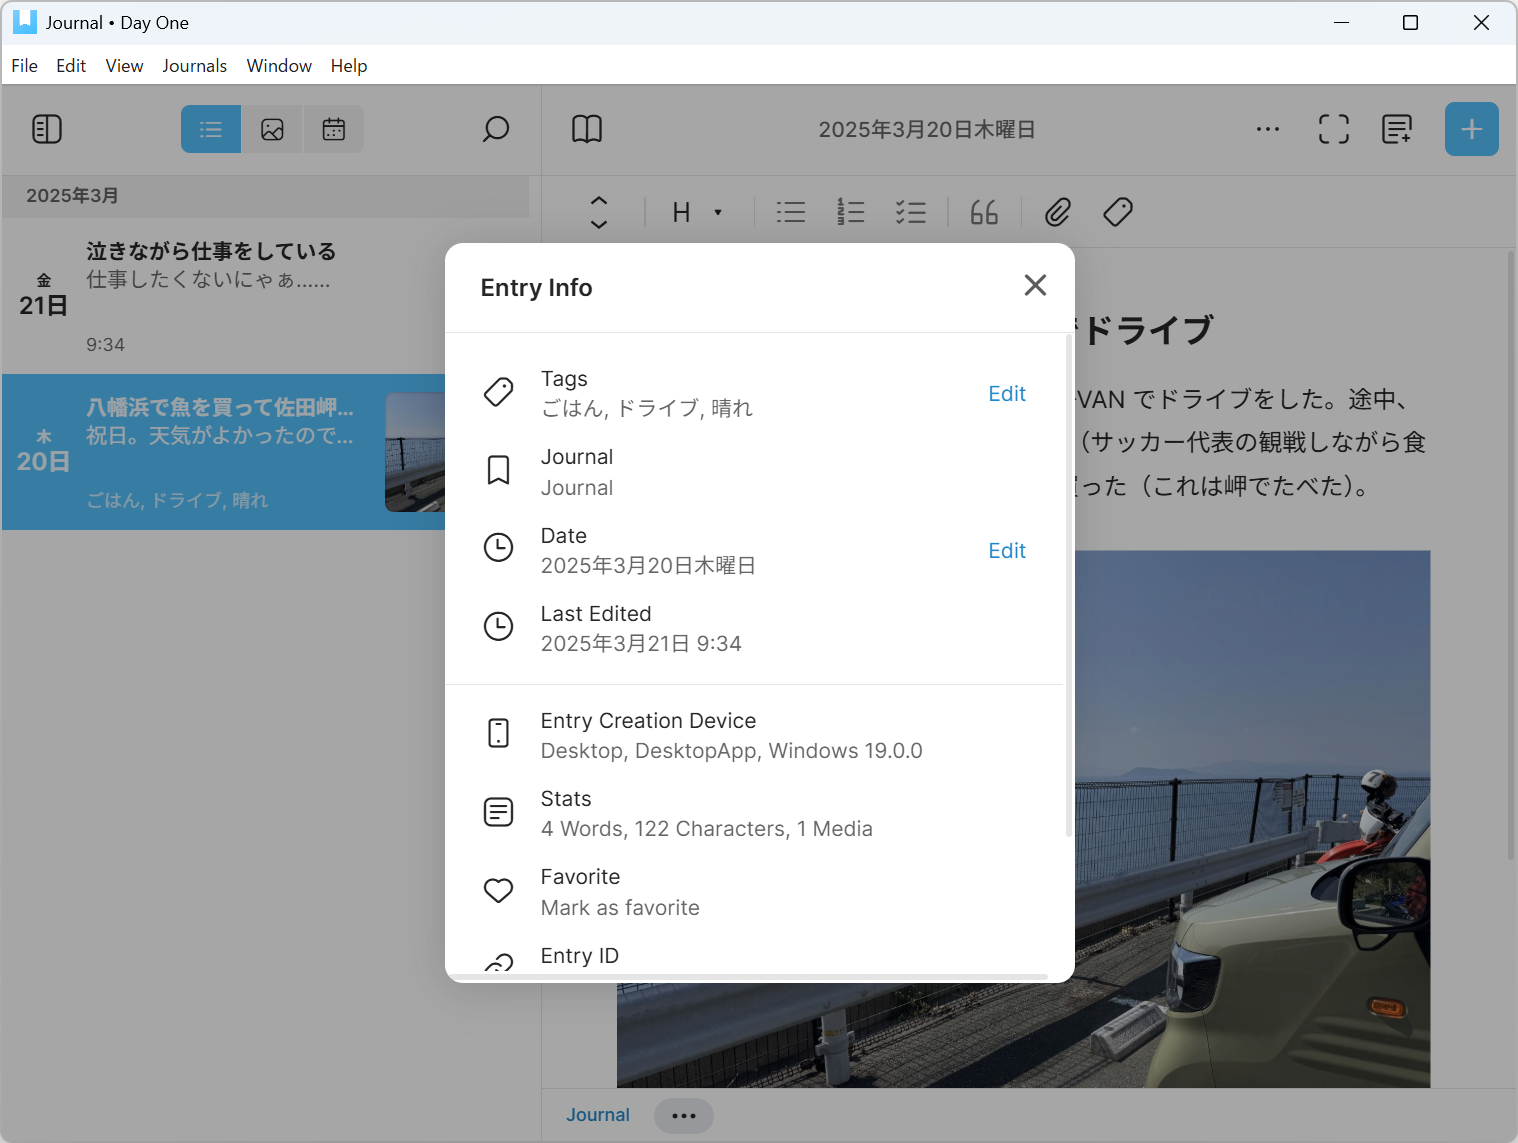Switch to calendar view
The image size is (1518, 1143).
click(333, 129)
